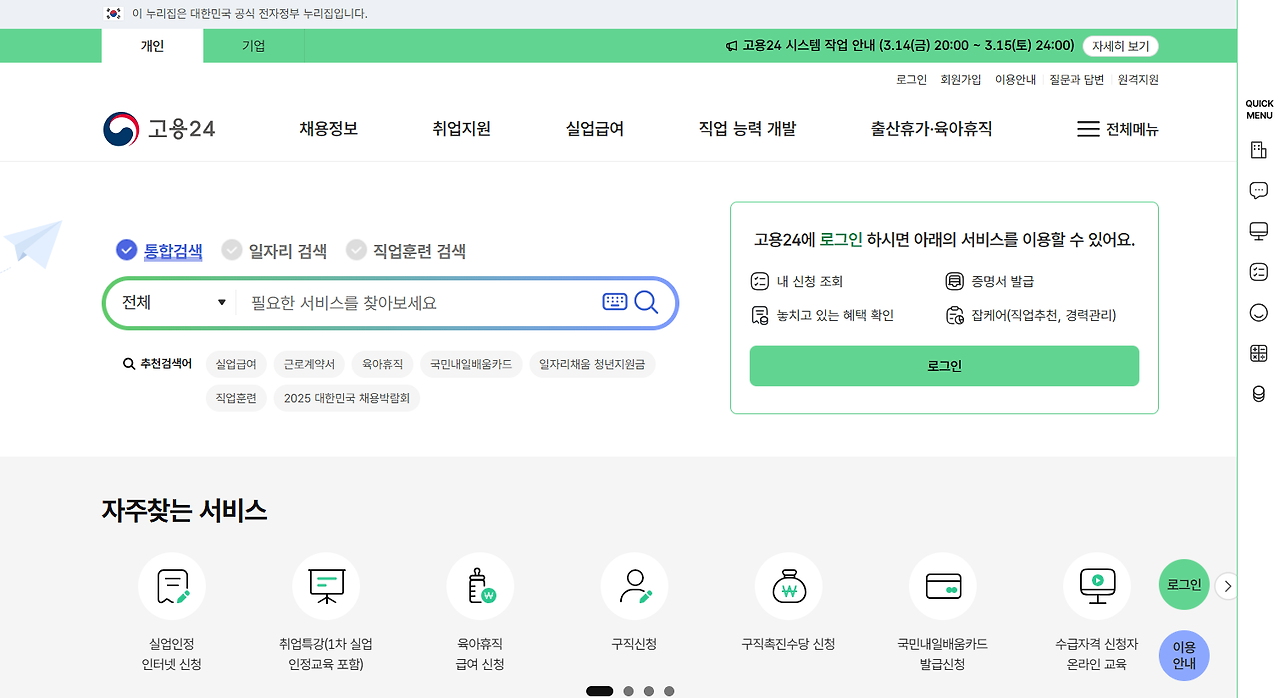
Task: Open the calculator icon in the Quick Menu
Action: 1259,353
